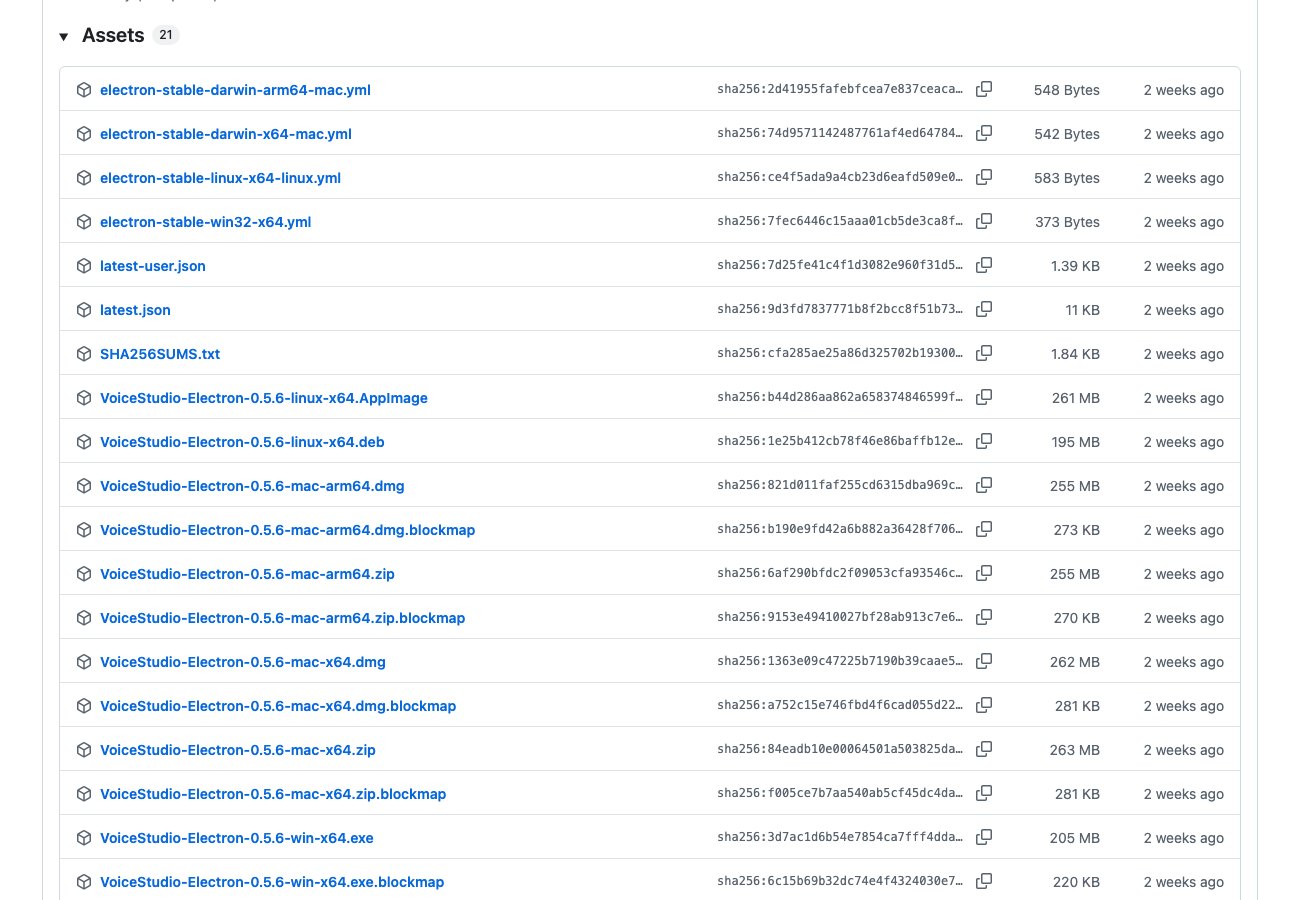Screen dimensions: 1300x900
Task: Download electron-stable-darwin-x64-mac.yml
Action: pyautogui.click(x=226, y=134)
